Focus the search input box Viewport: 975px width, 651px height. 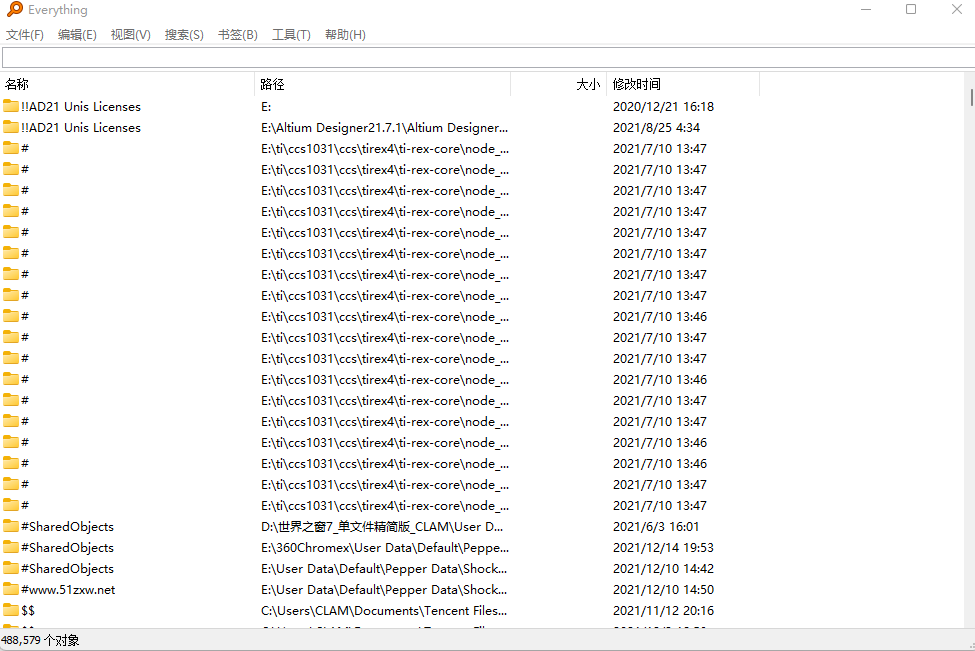click(489, 58)
